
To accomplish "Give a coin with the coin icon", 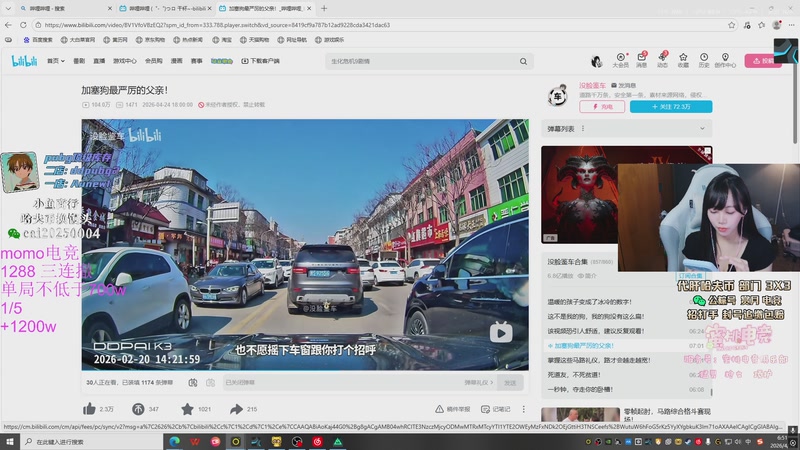I will [x=138, y=409].
